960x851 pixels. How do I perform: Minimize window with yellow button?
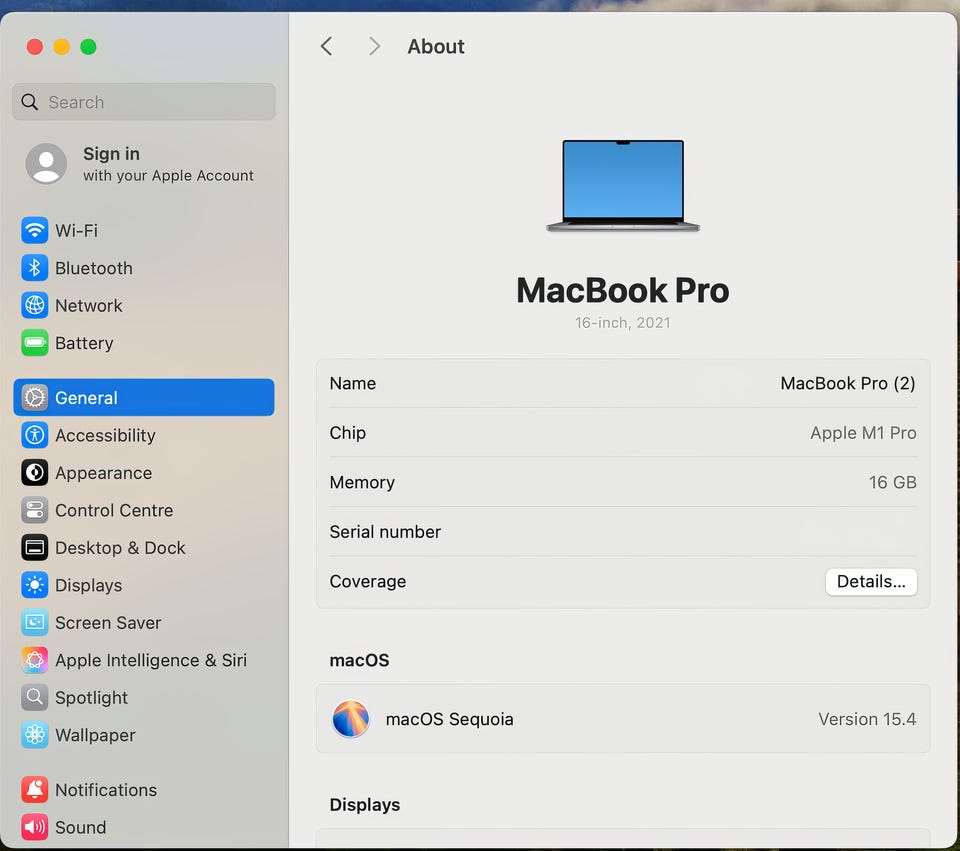(x=62, y=47)
